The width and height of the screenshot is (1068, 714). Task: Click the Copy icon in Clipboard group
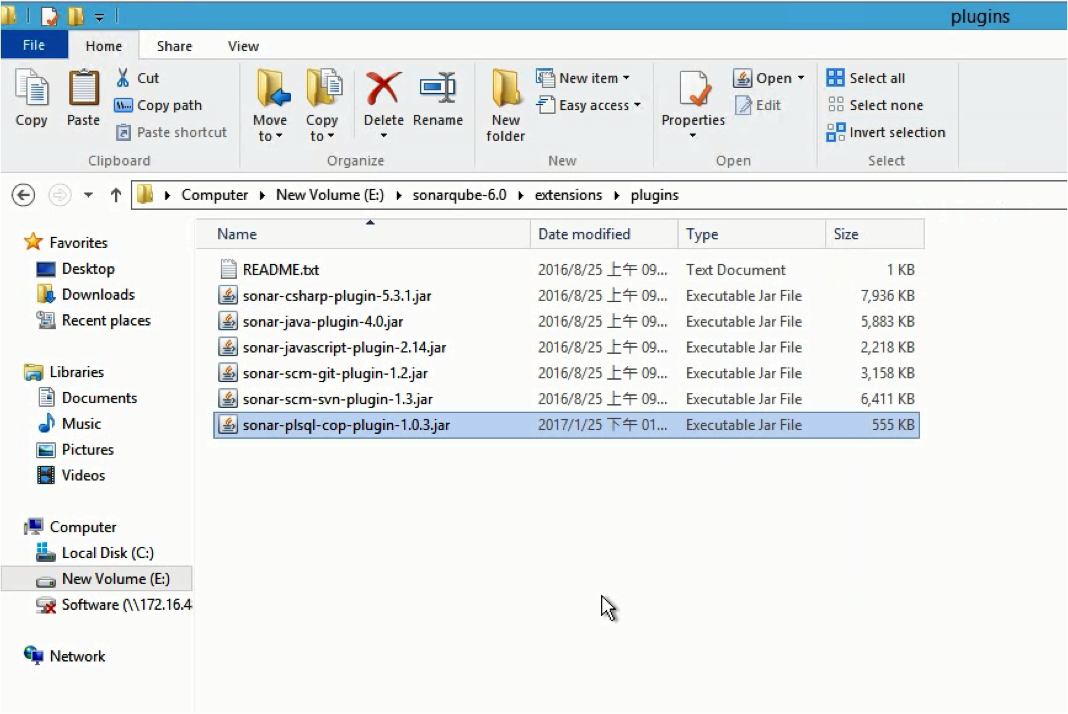(31, 89)
